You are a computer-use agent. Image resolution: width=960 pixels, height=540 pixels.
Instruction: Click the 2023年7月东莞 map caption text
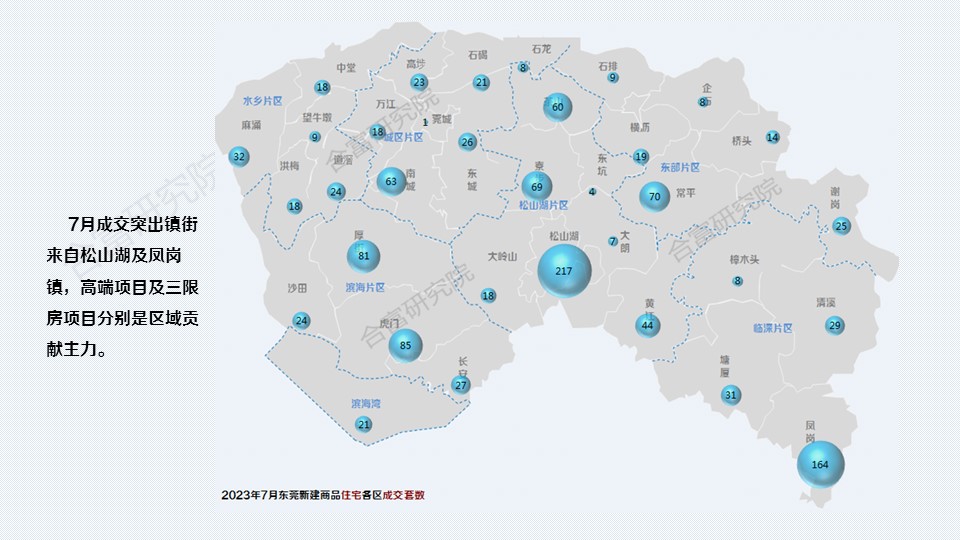tap(329, 495)
